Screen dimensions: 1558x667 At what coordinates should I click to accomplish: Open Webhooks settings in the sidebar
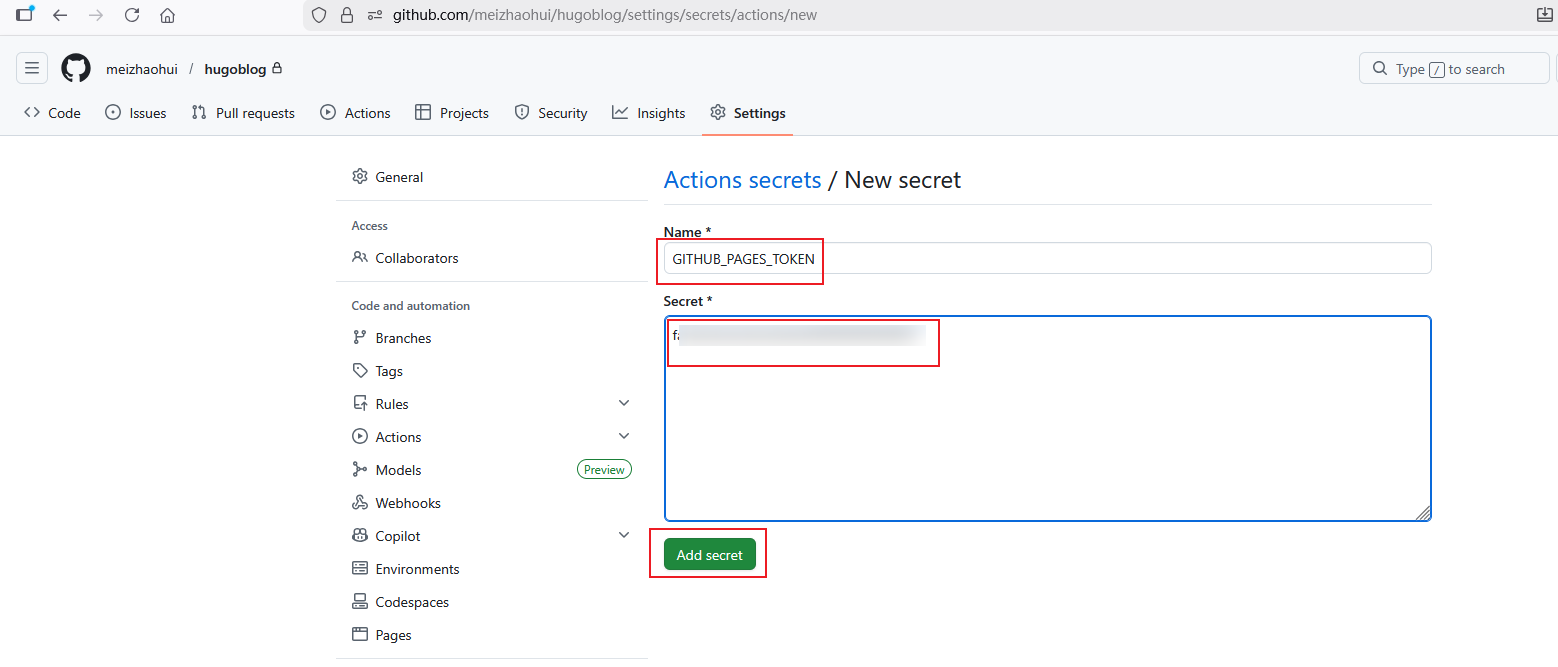[407, 503]
